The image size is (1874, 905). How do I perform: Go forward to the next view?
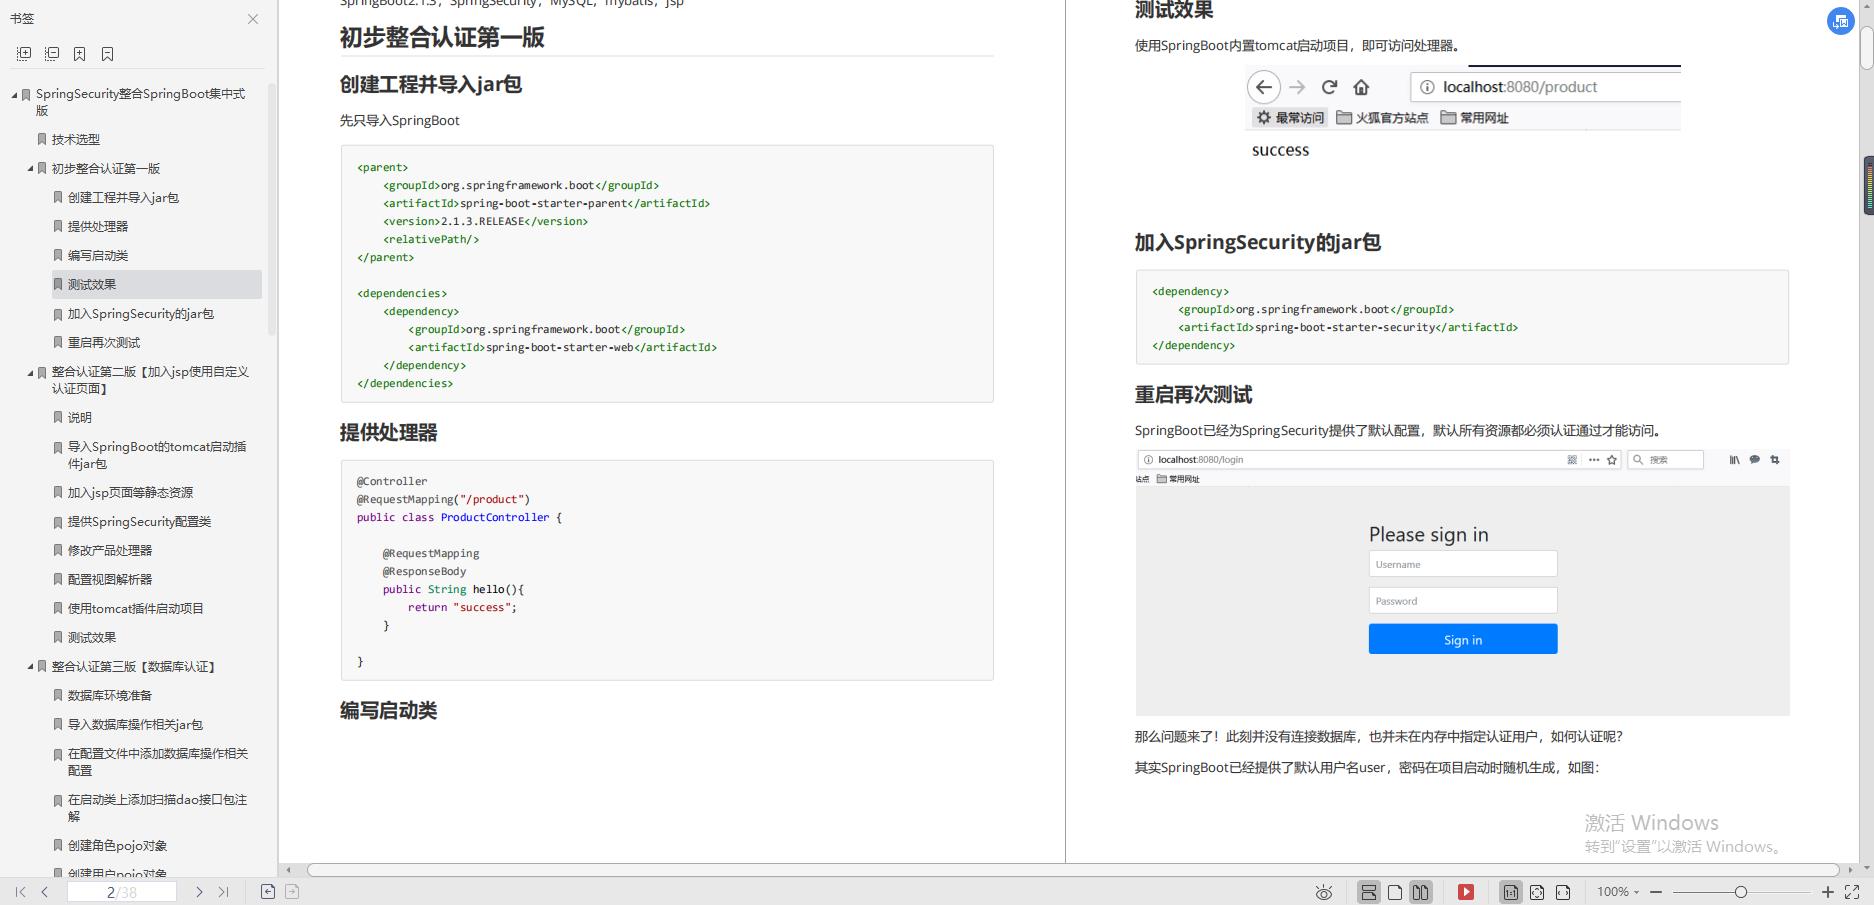[x=292, y=891]
